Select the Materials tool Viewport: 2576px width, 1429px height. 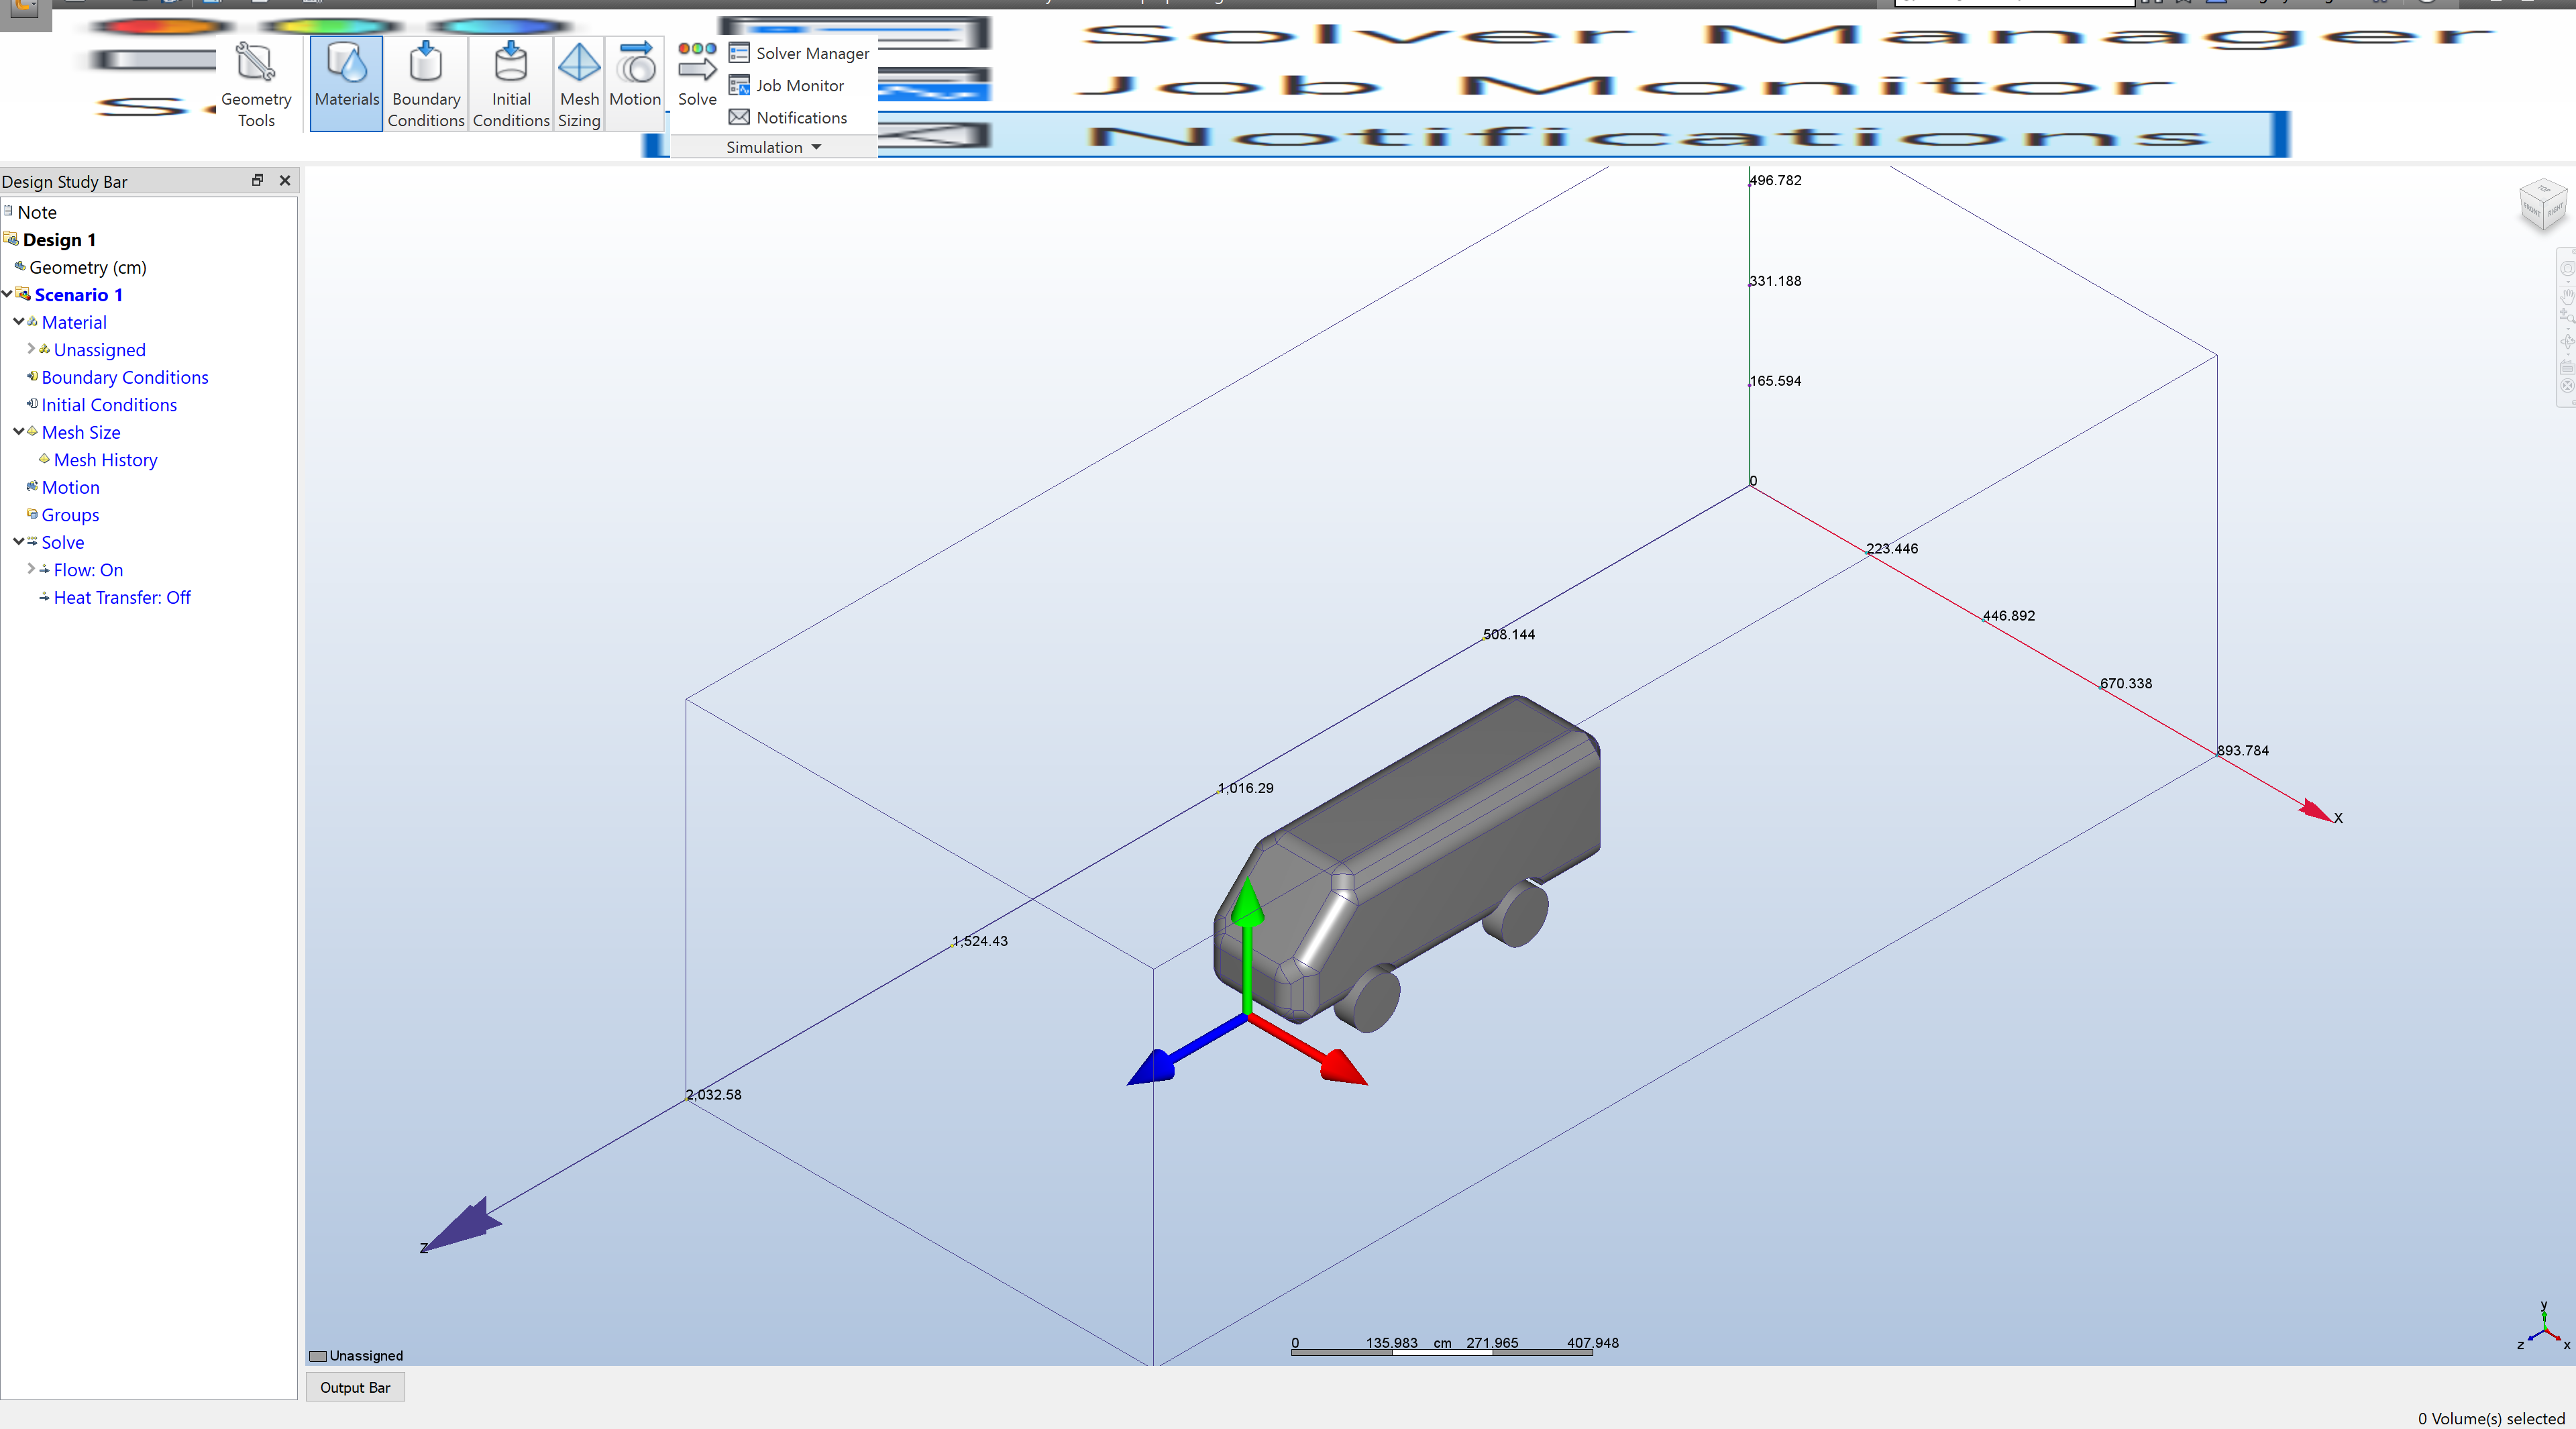346,83
